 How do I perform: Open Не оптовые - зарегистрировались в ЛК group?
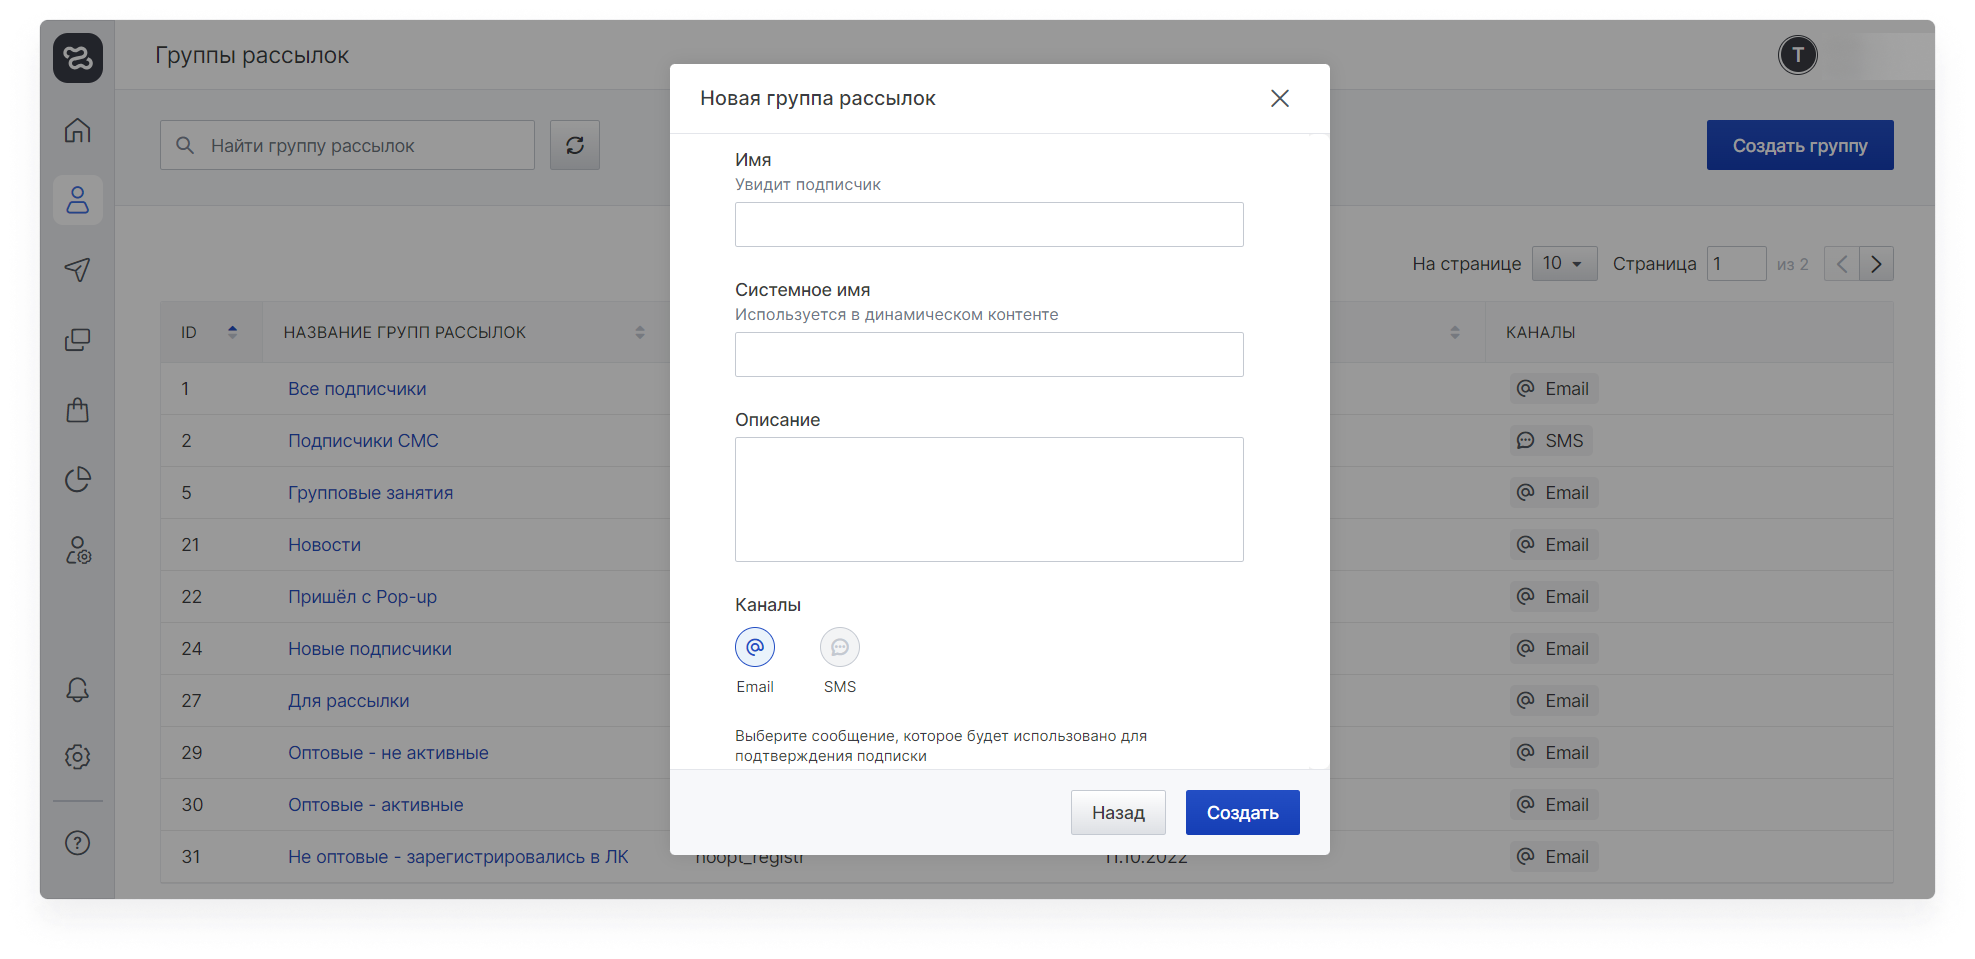[x=458, y=857]
